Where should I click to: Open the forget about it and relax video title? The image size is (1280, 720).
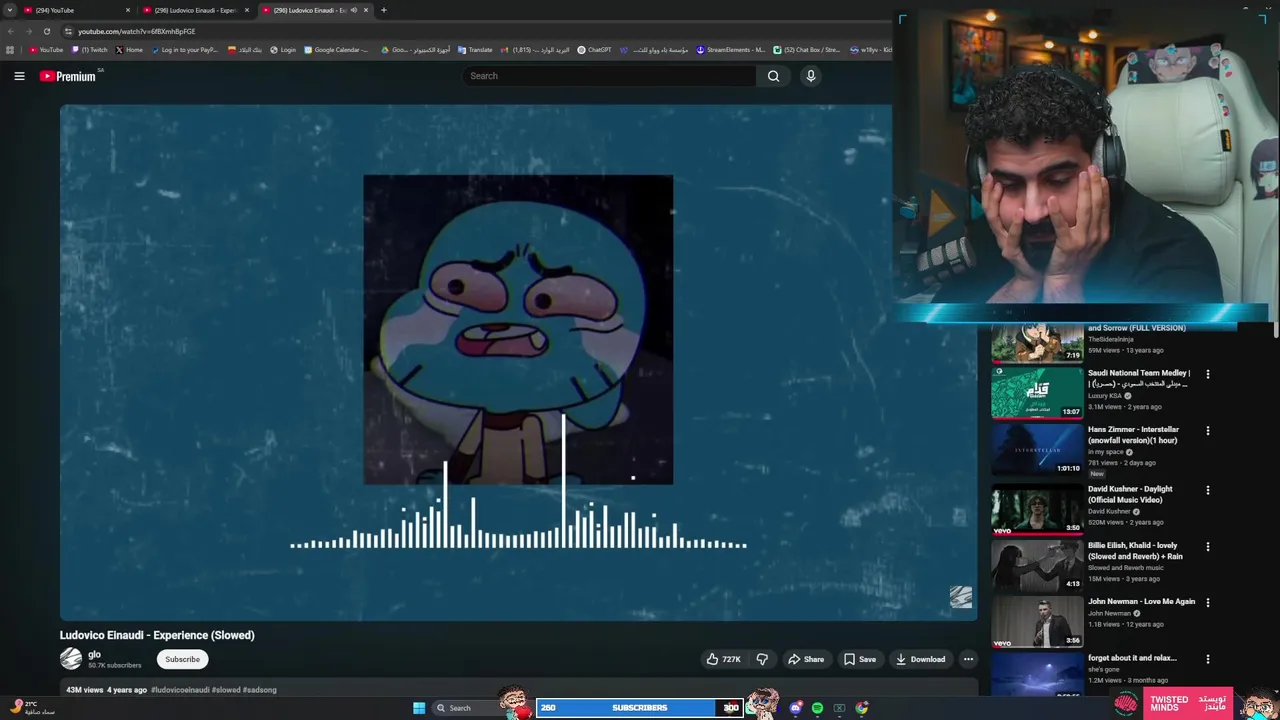pyautogui.click(x=1132, y=658)
